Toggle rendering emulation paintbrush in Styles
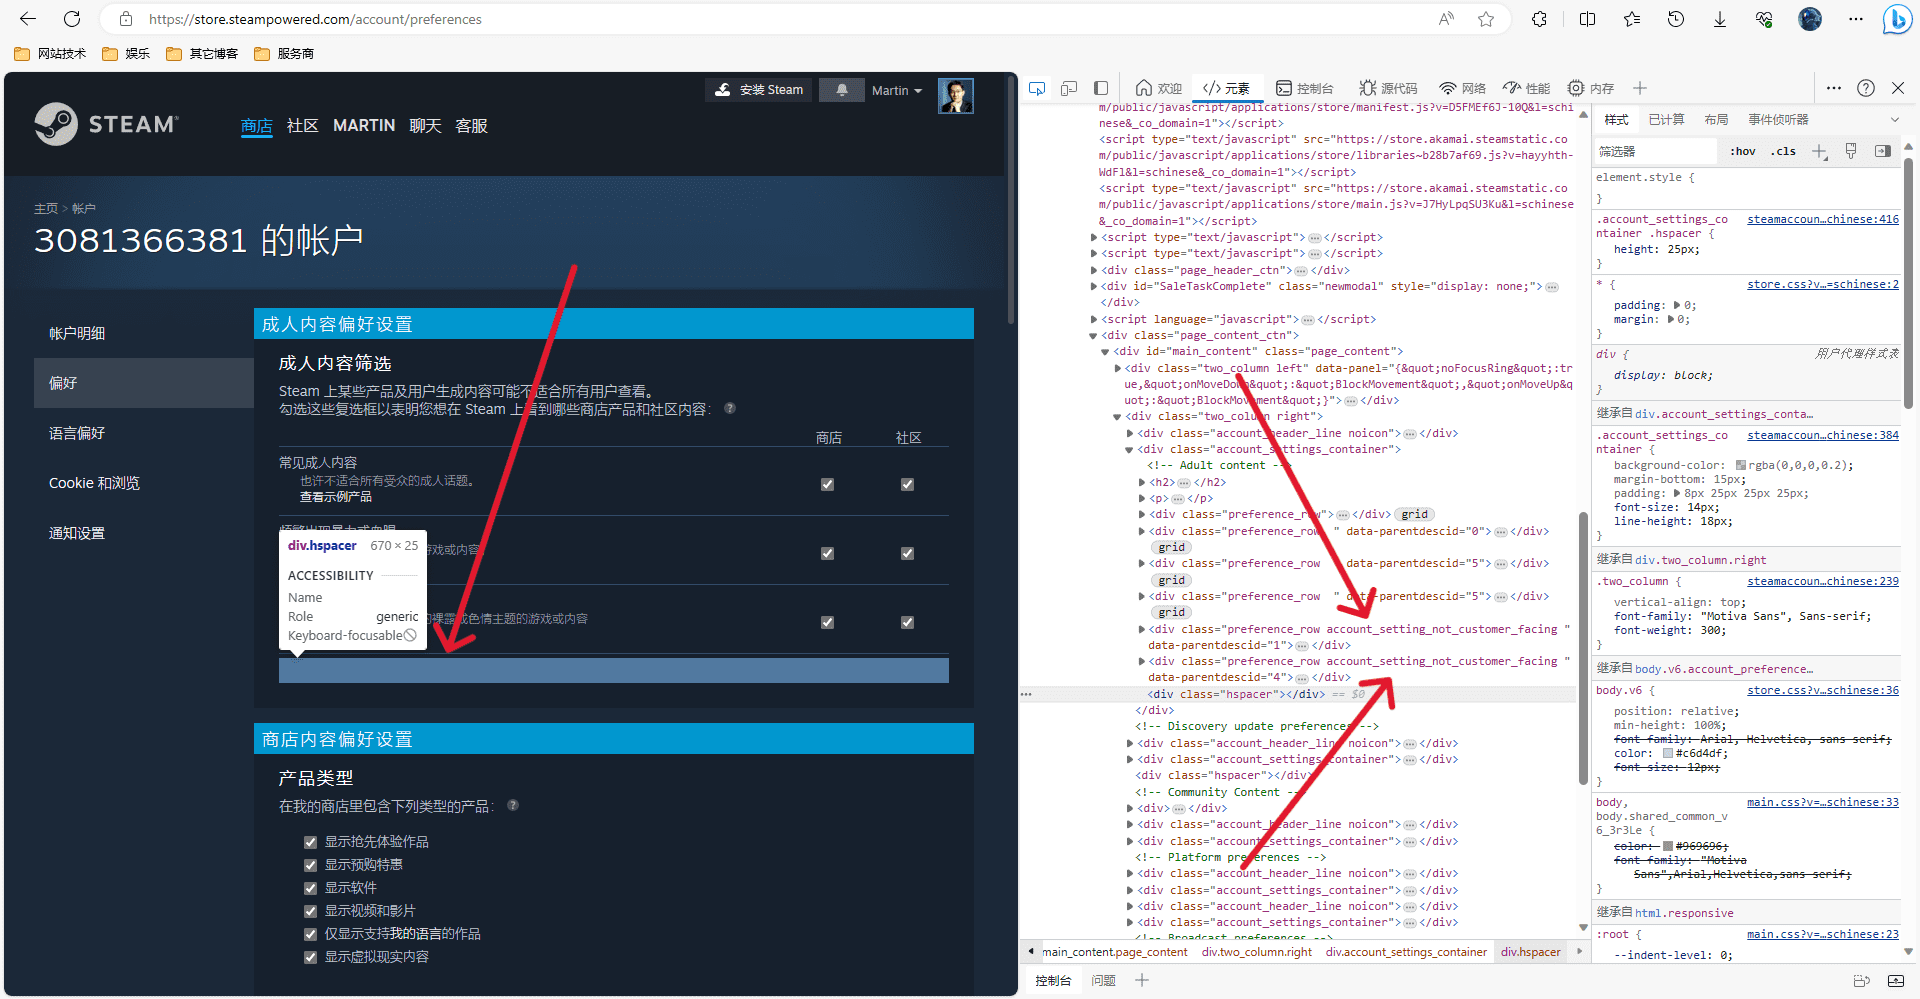1920x999 pixels. [x=1851, y=151]
